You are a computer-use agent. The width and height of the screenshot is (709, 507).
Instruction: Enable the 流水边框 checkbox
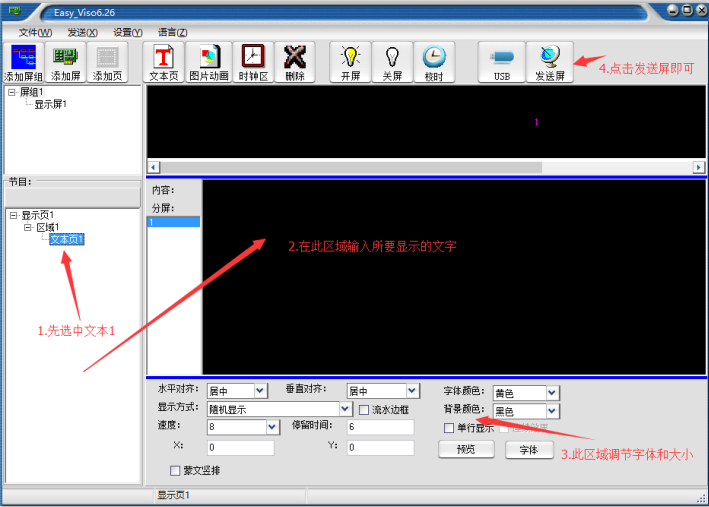click(364, 409)
